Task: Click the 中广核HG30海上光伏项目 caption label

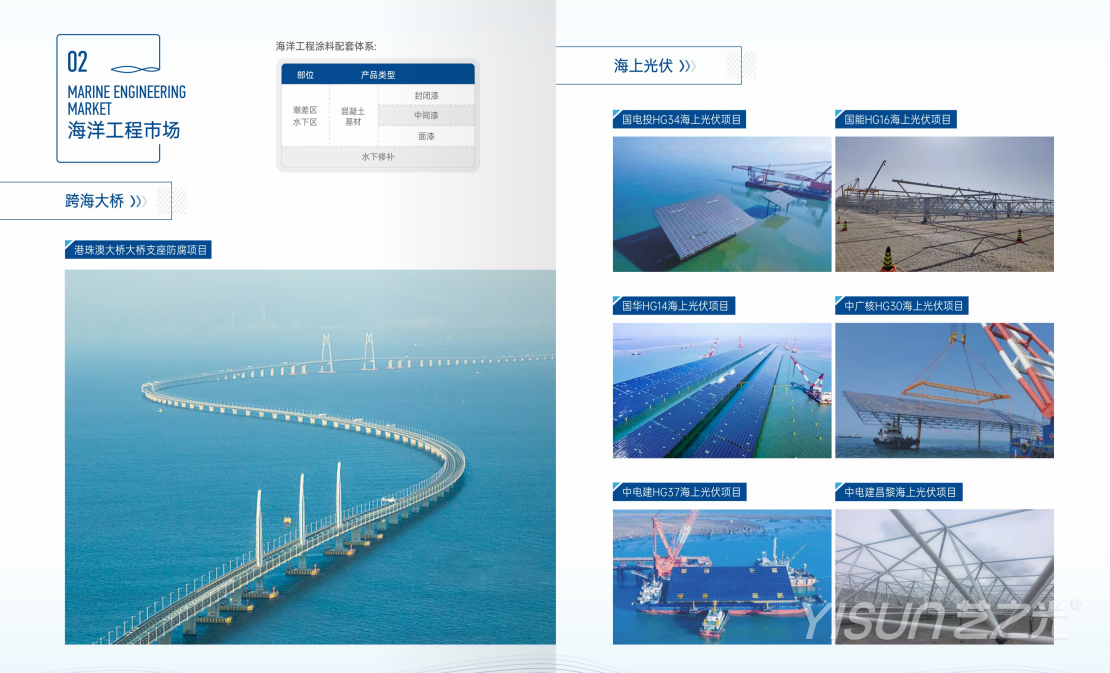Action: click(904, 306)
